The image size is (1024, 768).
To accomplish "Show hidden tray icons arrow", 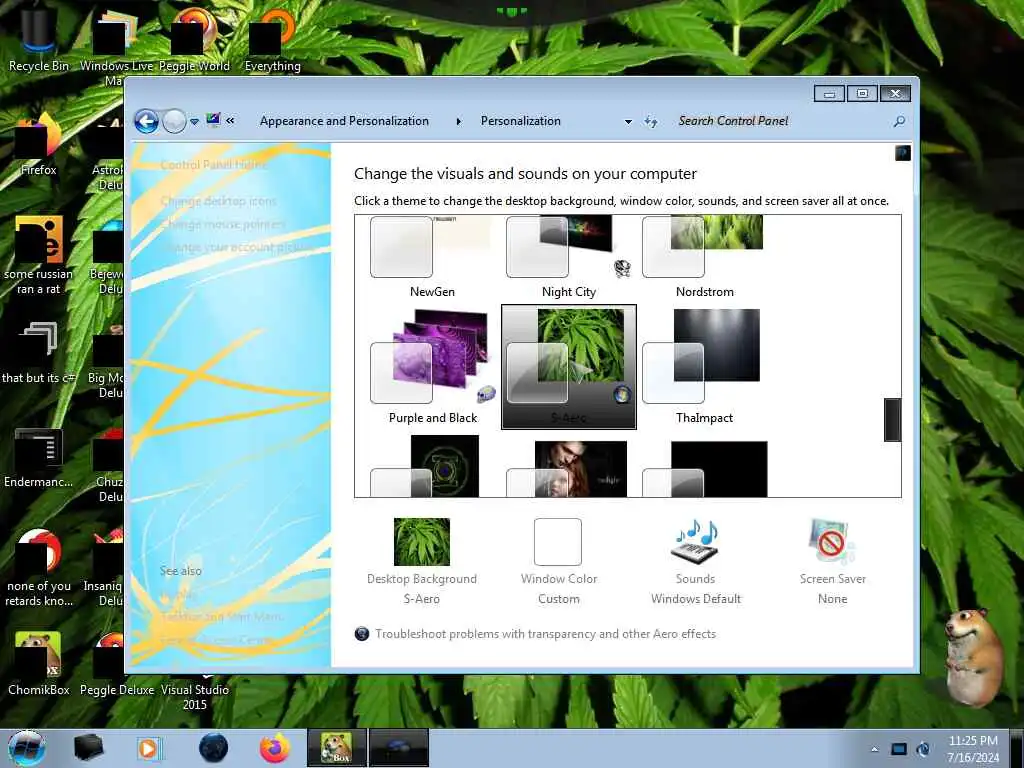I will point(874,749).
